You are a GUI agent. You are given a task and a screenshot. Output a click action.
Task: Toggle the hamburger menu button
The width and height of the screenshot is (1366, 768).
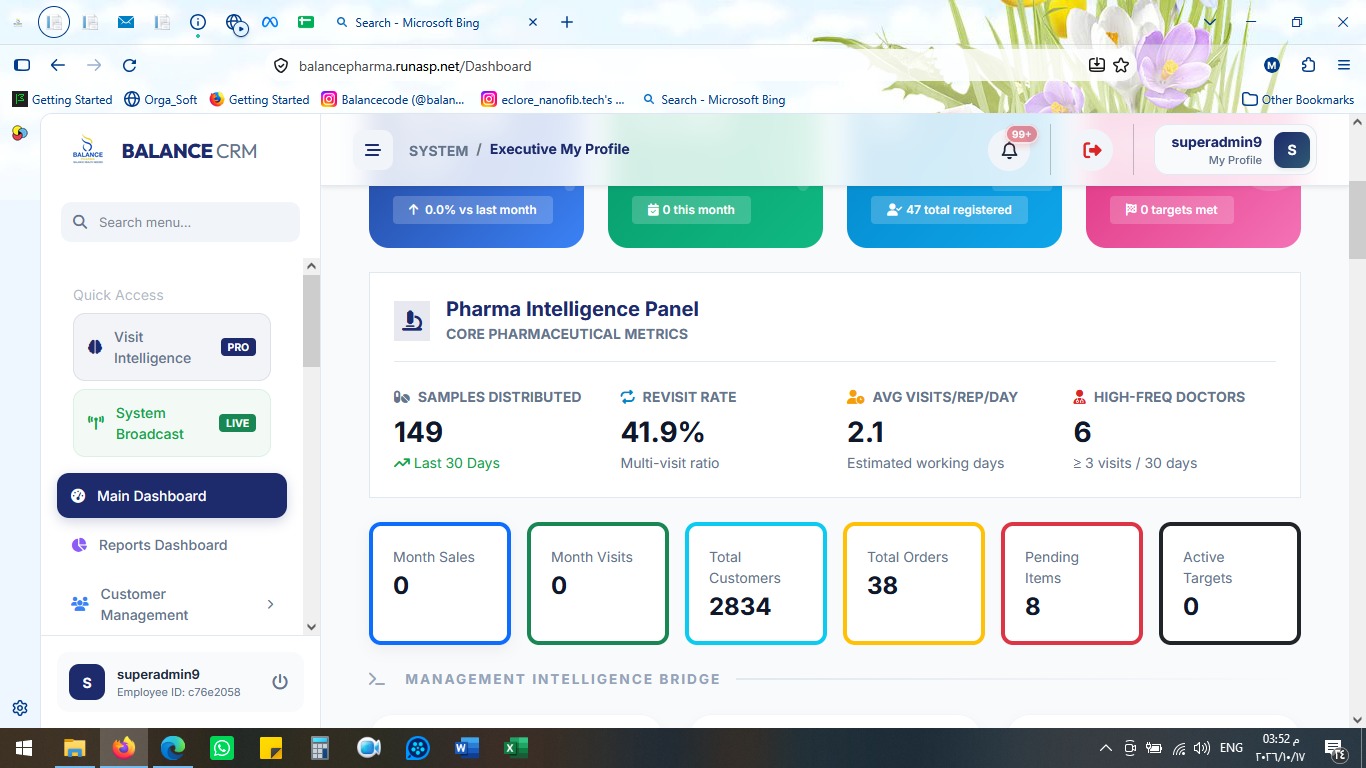372,150
